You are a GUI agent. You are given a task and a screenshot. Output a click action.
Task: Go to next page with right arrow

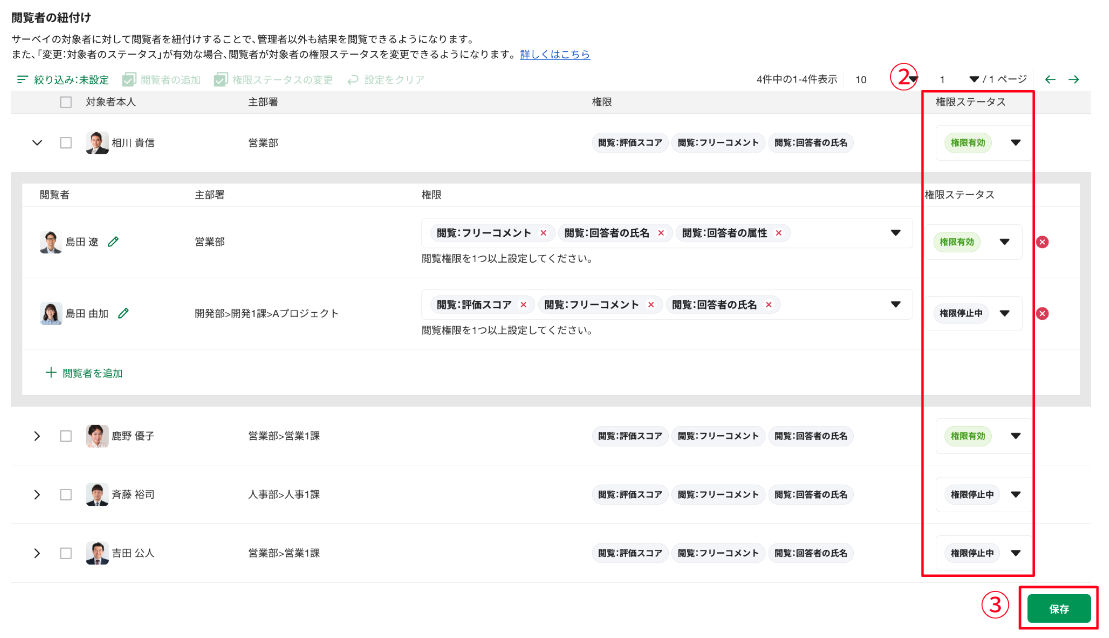pos(1074,80)
